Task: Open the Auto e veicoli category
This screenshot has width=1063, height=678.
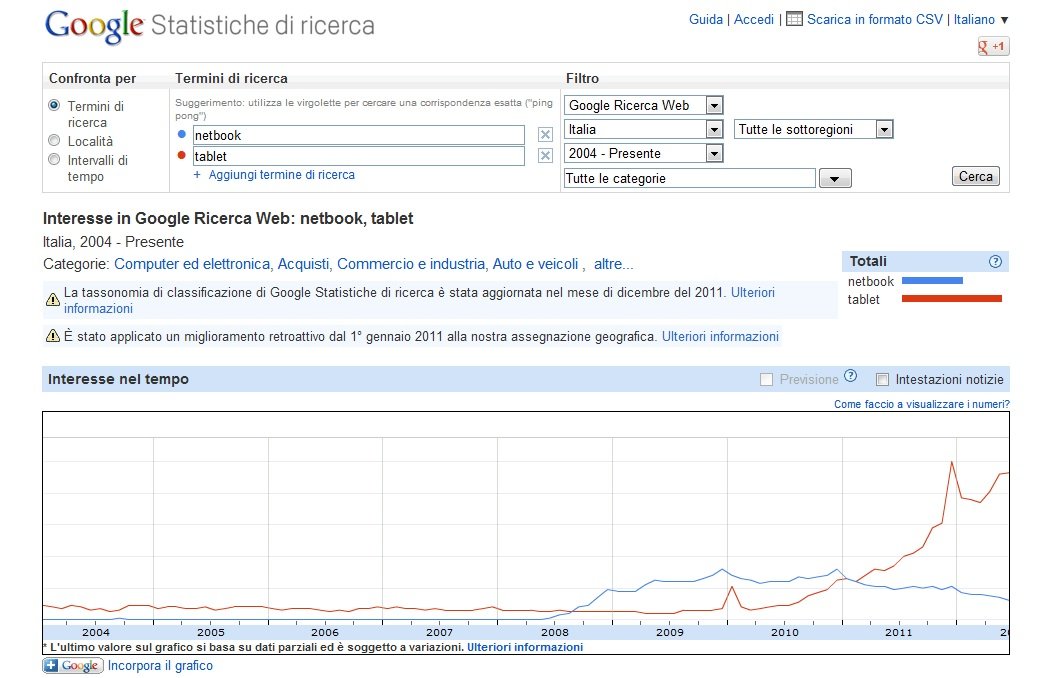Action: [x=535, y=264]
